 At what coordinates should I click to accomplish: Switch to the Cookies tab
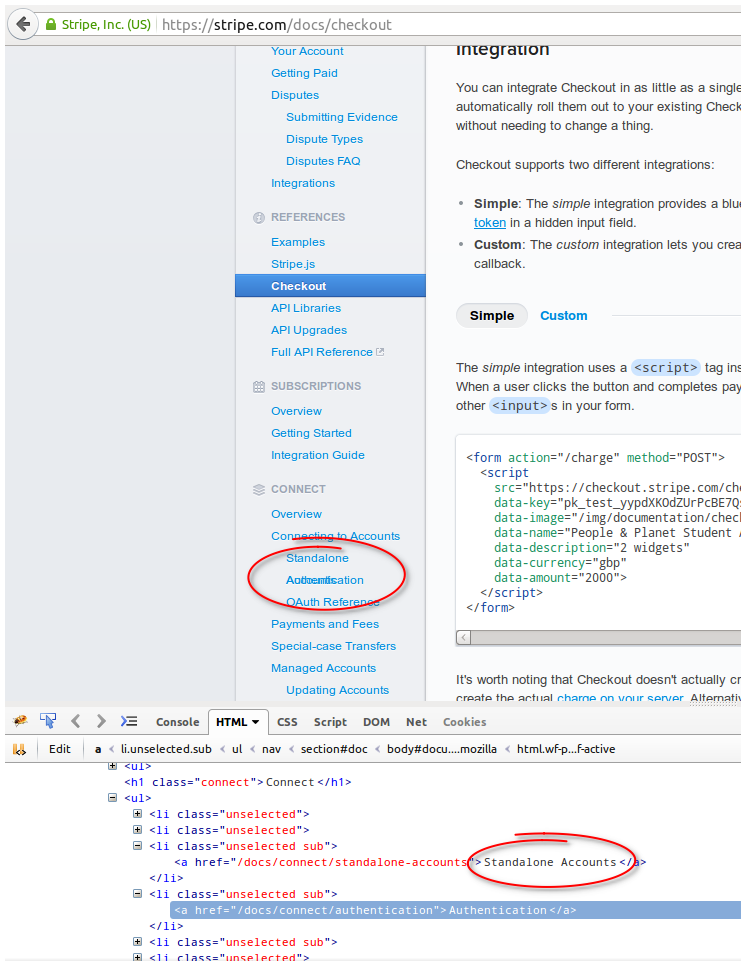[x=464, y=722]
